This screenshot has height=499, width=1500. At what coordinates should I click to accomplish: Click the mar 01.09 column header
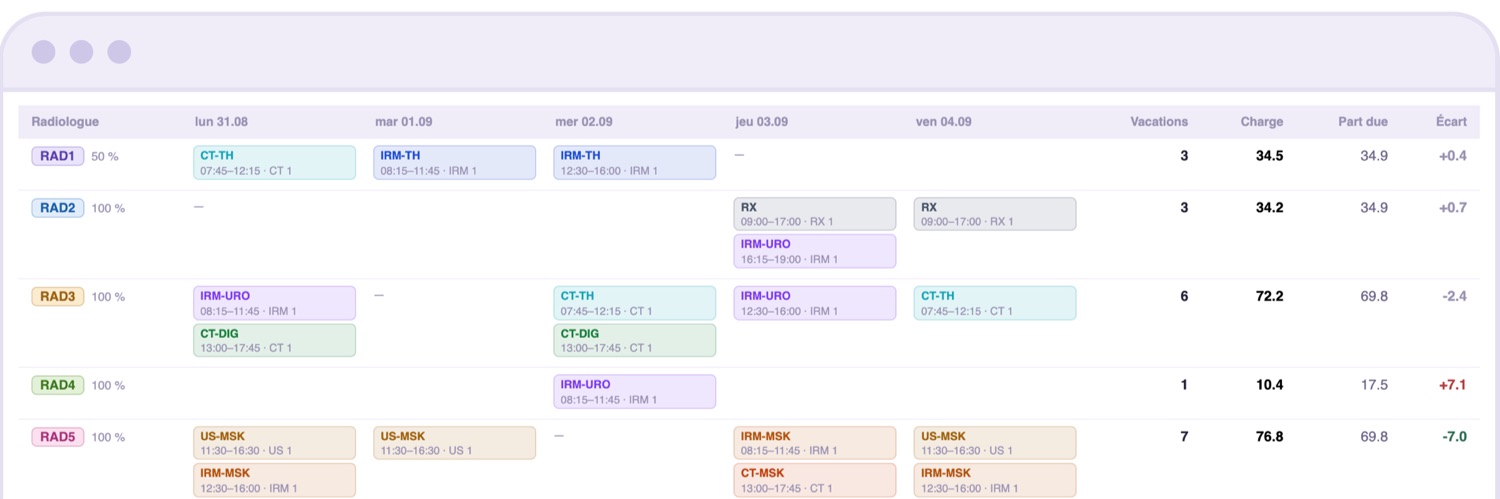pyautogui.click(x=403, y=122)
